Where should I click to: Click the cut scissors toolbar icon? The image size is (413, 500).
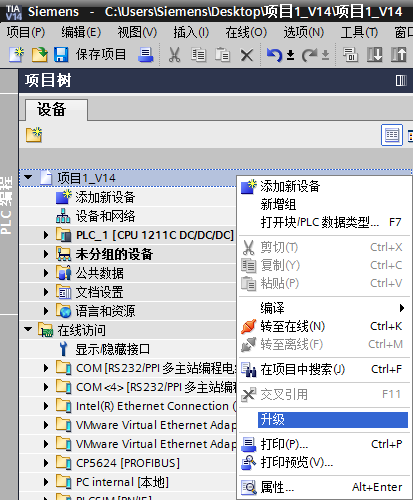point(174,55)
